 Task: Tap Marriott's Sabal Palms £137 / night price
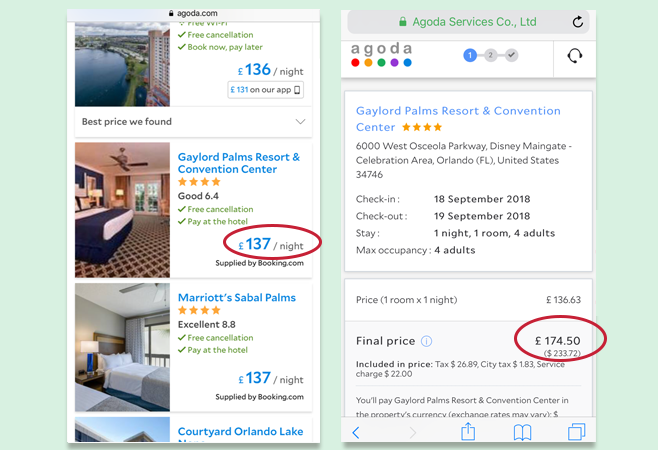271,378
